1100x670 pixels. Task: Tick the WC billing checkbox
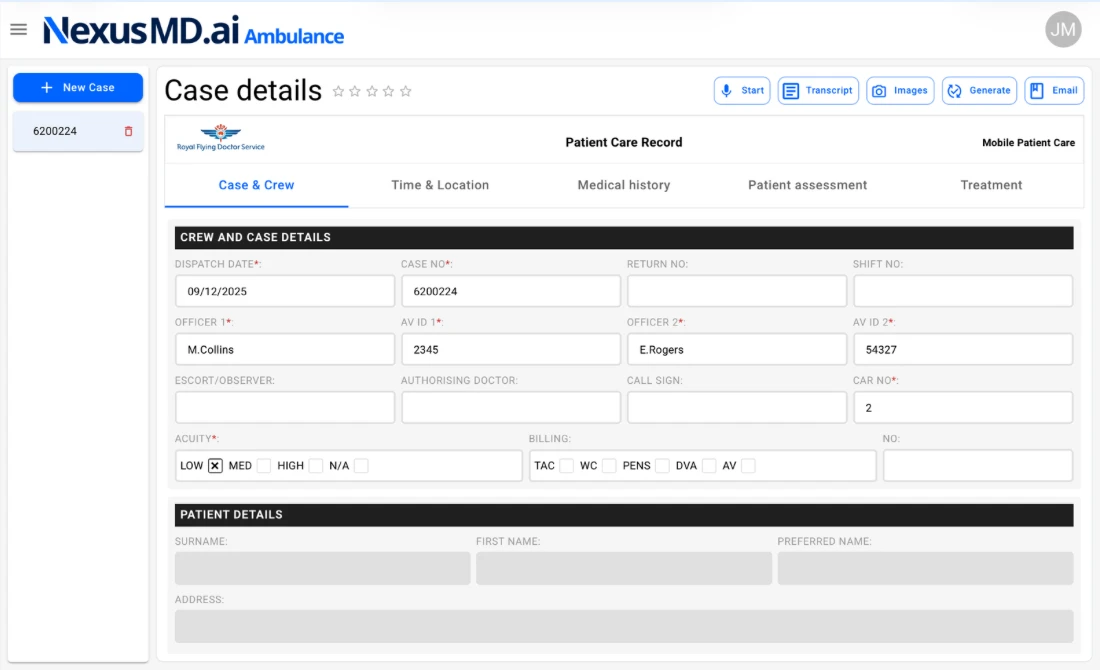tap(609, 466)
